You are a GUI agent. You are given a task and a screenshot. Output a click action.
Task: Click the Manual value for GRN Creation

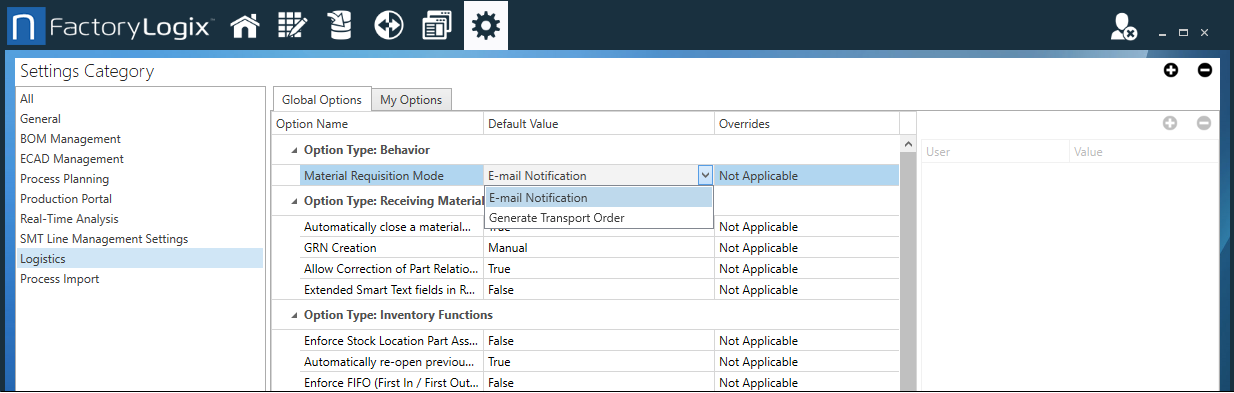click(507, 248)
